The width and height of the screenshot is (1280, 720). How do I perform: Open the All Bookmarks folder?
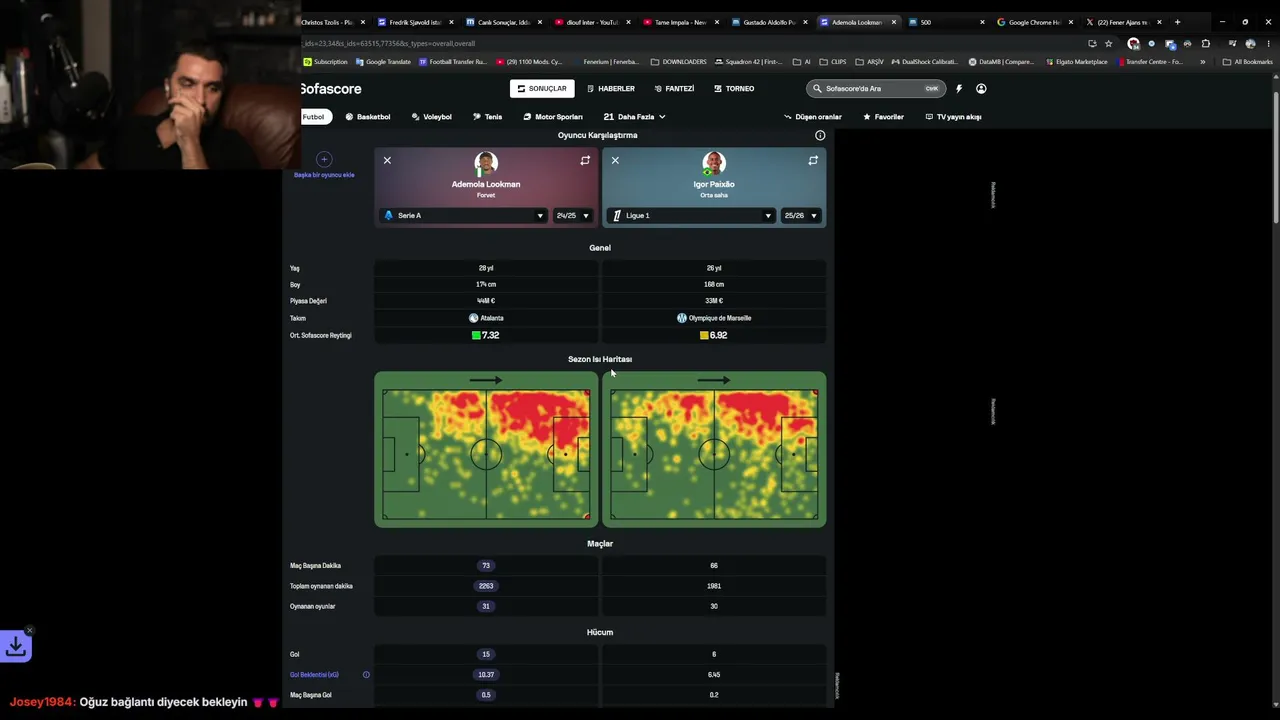click(1247, 62)
